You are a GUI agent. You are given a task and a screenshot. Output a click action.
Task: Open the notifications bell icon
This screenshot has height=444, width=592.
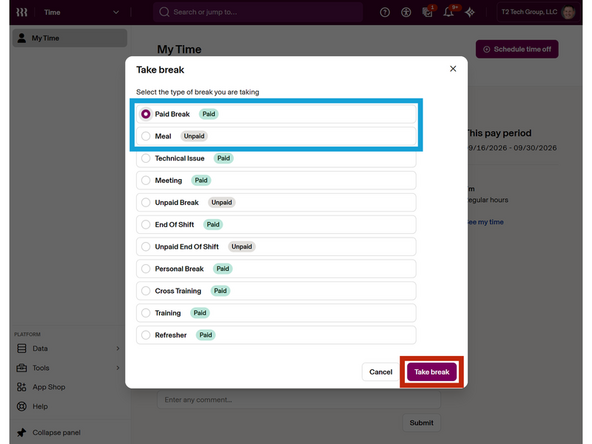click(449, 12)
